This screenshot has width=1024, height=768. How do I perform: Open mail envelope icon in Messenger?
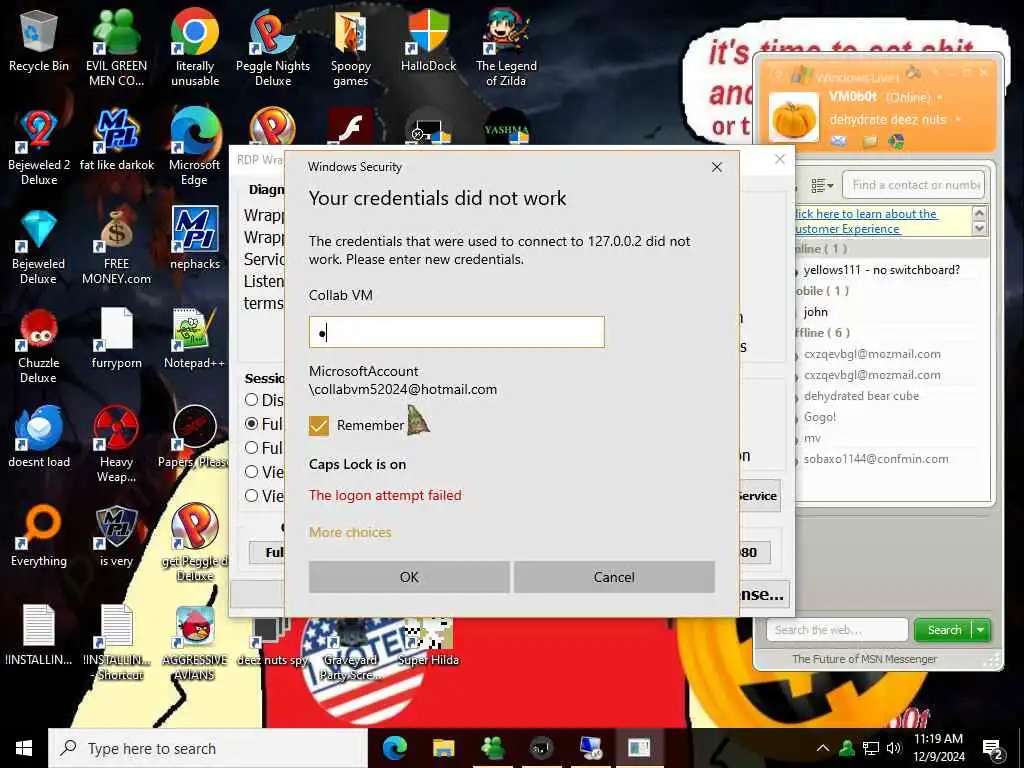(839, 140)
